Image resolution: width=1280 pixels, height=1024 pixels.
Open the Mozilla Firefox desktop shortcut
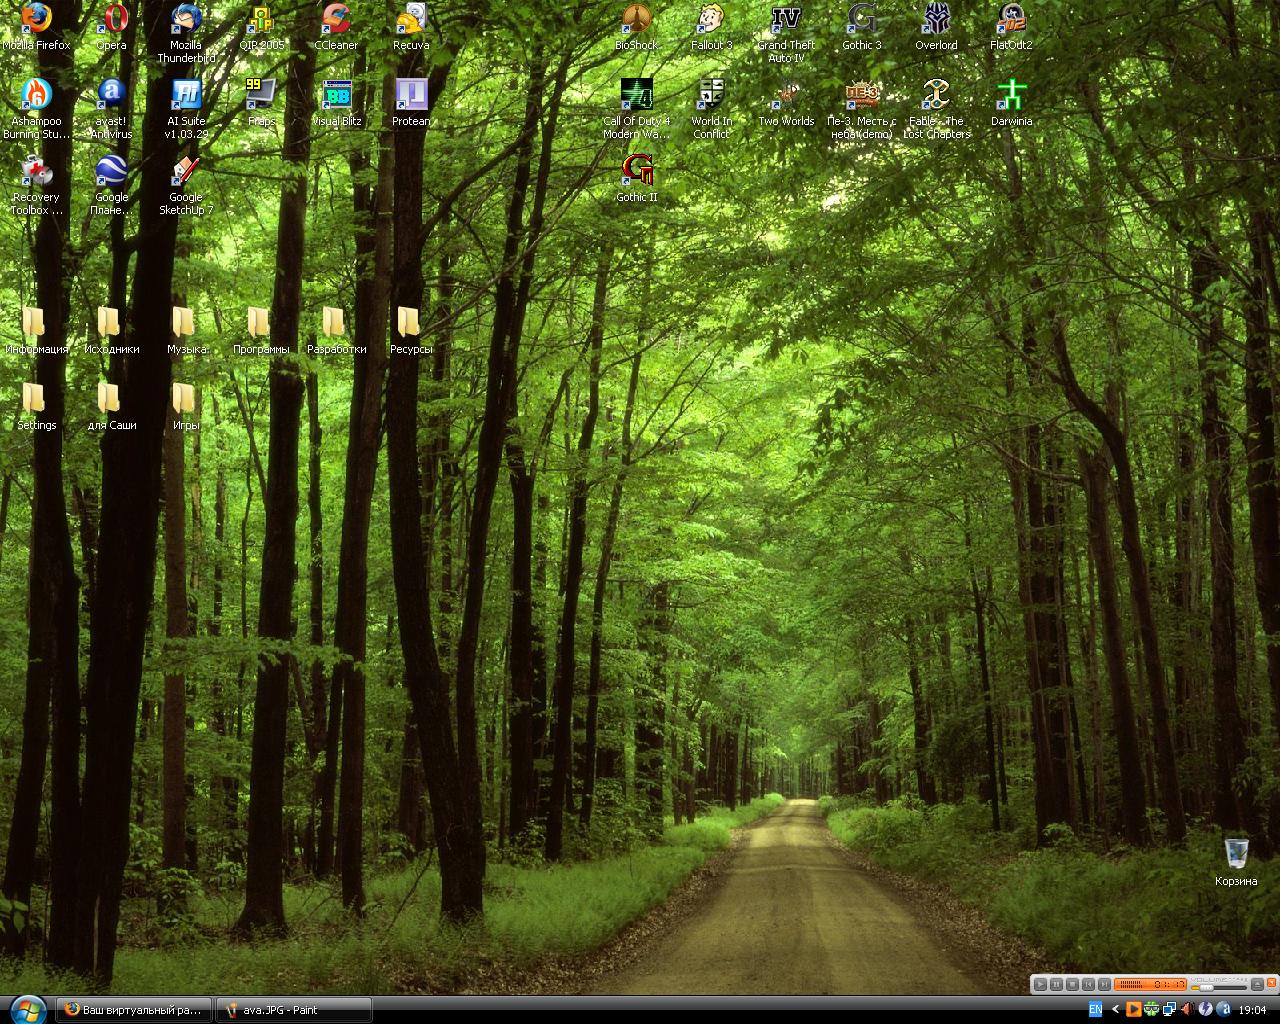[36, 20]
